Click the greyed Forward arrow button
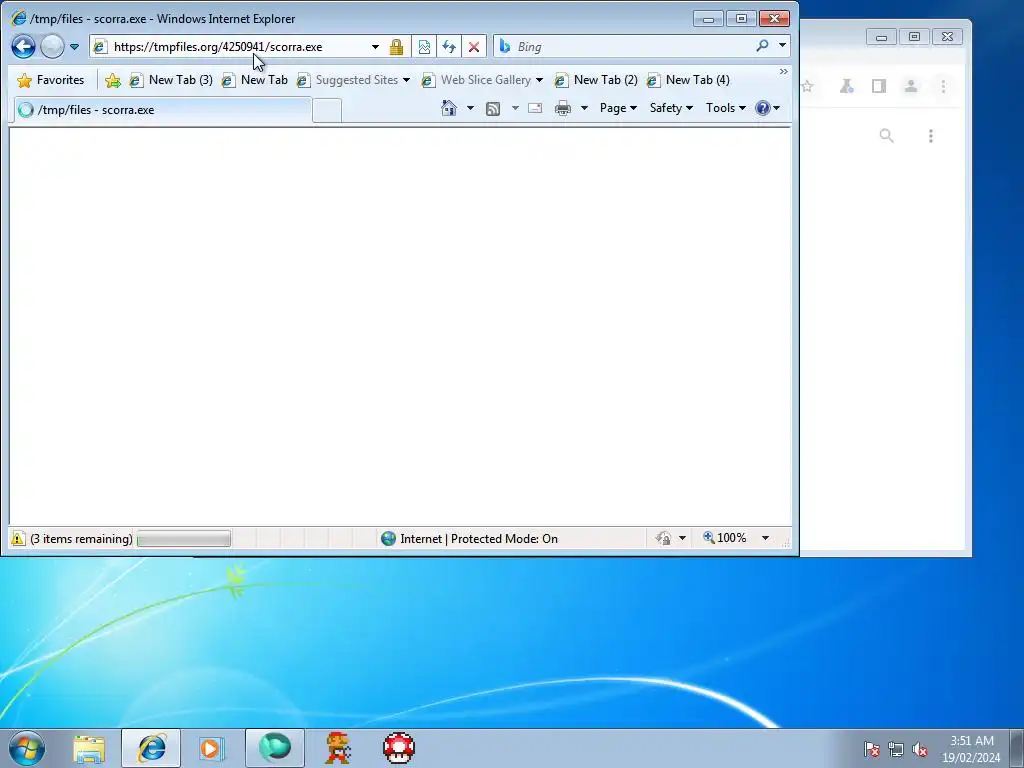Image resolution: width=1024 pixels, height=768 pixels. click(52, 46)
